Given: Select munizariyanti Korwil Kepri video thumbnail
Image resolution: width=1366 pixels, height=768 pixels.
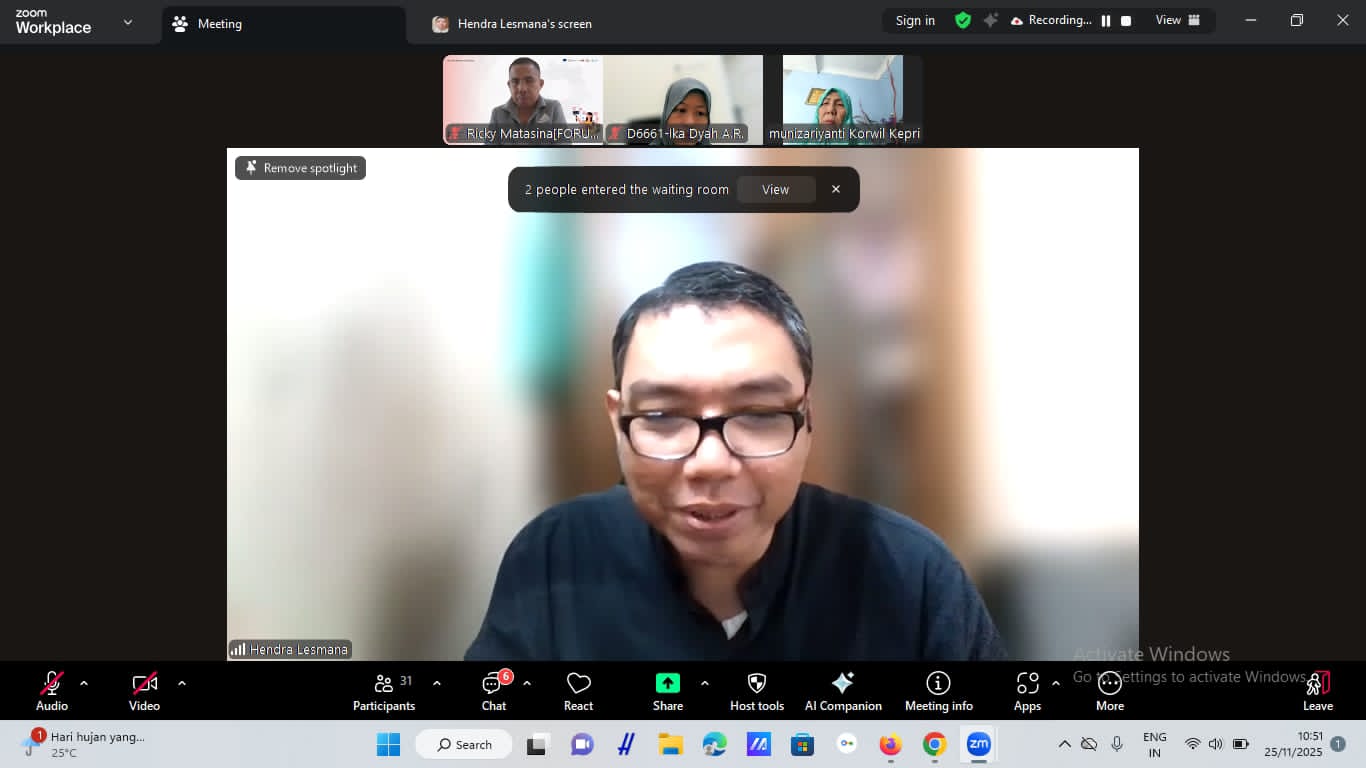Looking at the screenshot, I should pyautogui.click(x=843, y=100).
